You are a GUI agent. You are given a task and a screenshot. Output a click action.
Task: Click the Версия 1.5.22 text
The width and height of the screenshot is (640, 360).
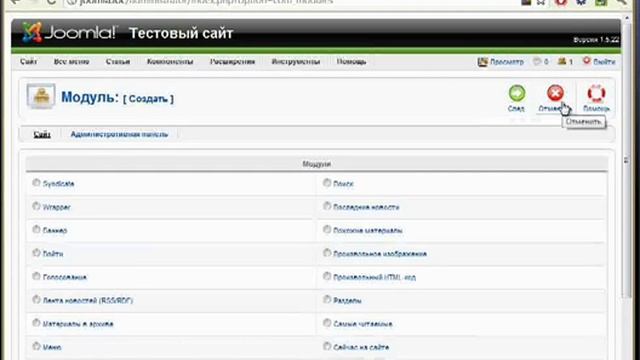tap(596, 40)
